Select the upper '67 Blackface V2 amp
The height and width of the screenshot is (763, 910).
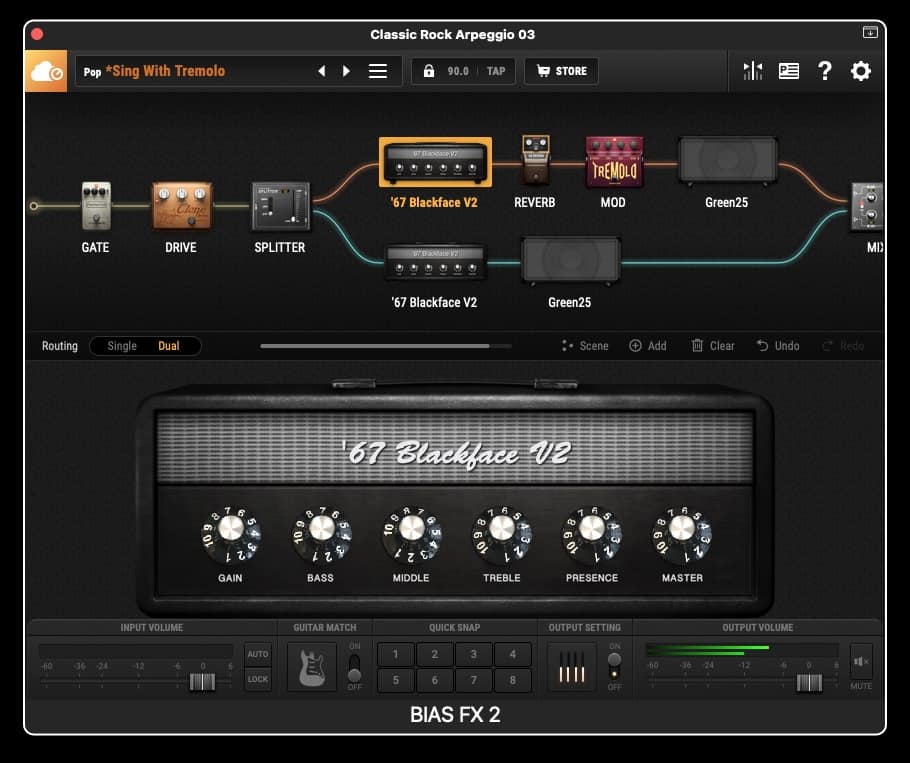[x=435, y=162]
